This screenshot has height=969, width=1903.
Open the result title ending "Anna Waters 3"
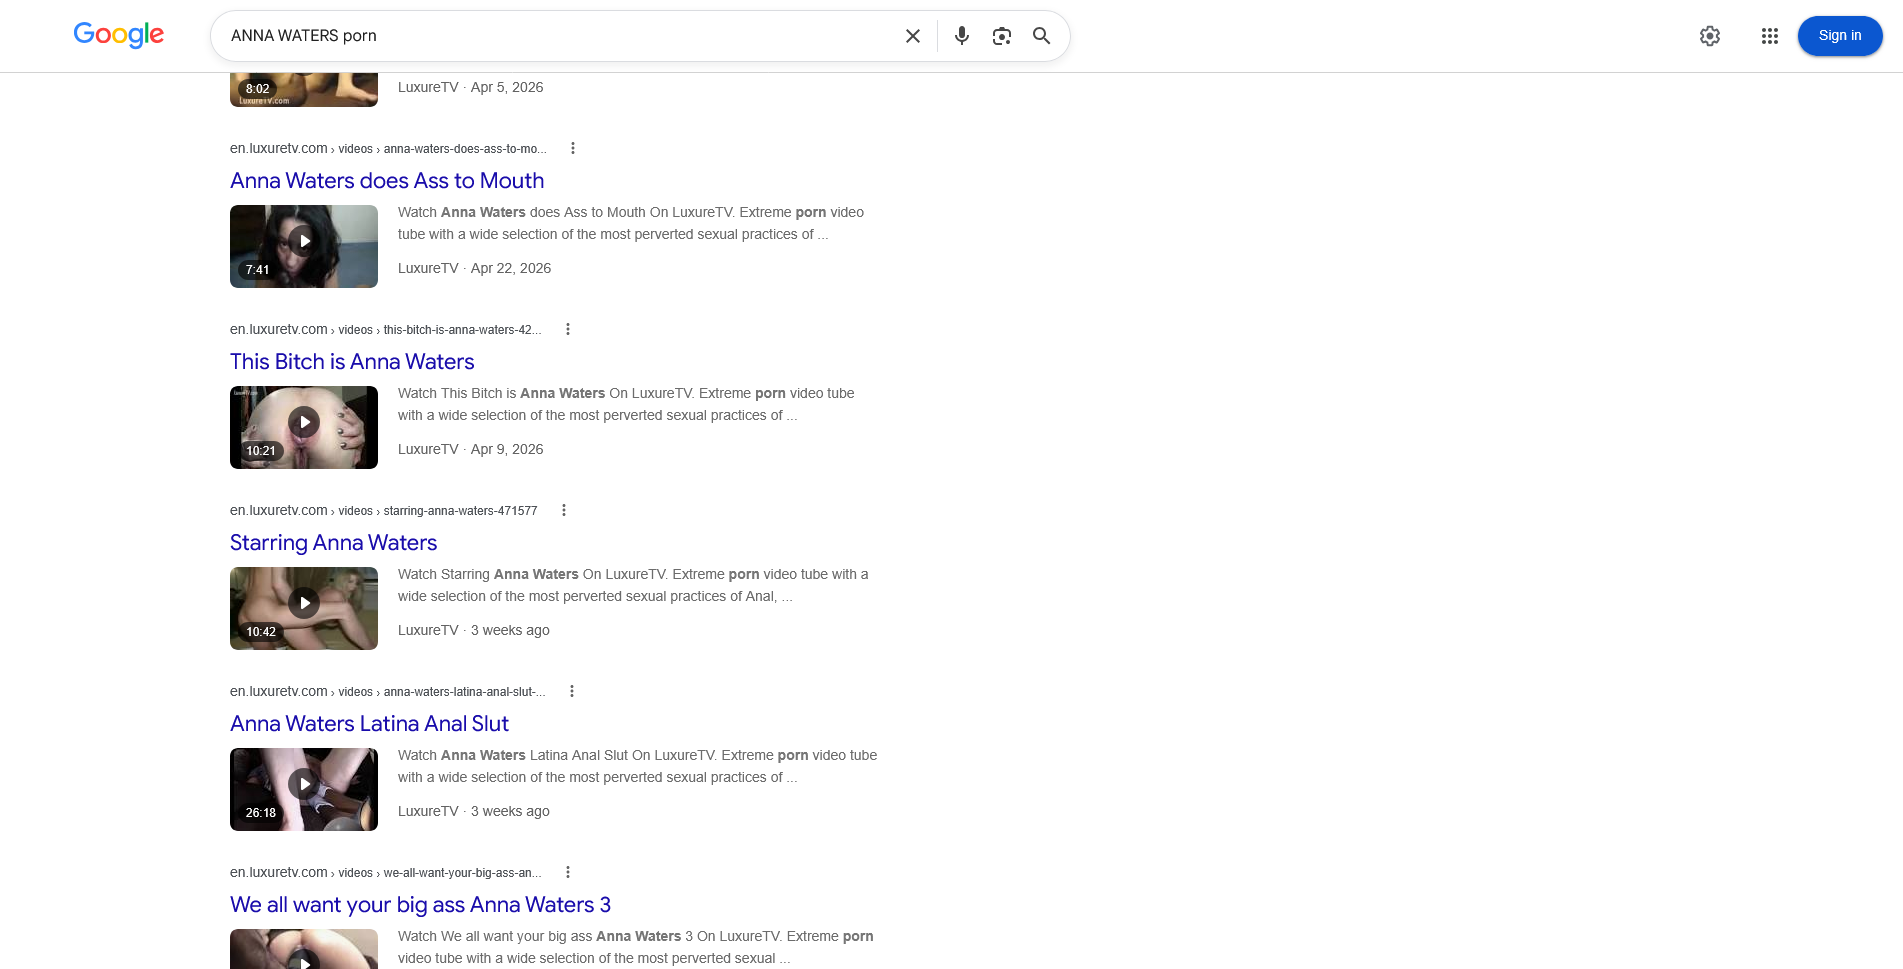[420, 904]
